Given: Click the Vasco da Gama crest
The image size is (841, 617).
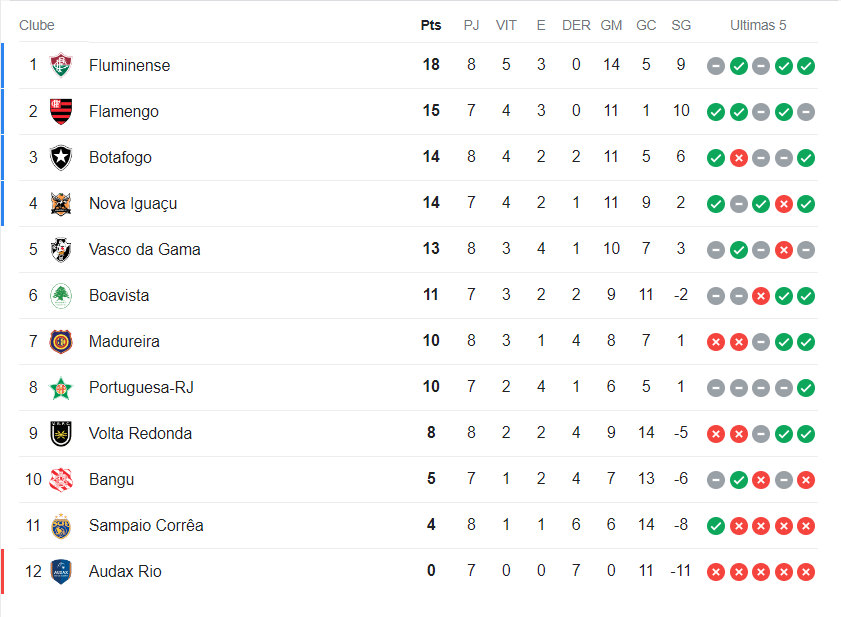Looking at the screenshot, I should pos(62,249).
